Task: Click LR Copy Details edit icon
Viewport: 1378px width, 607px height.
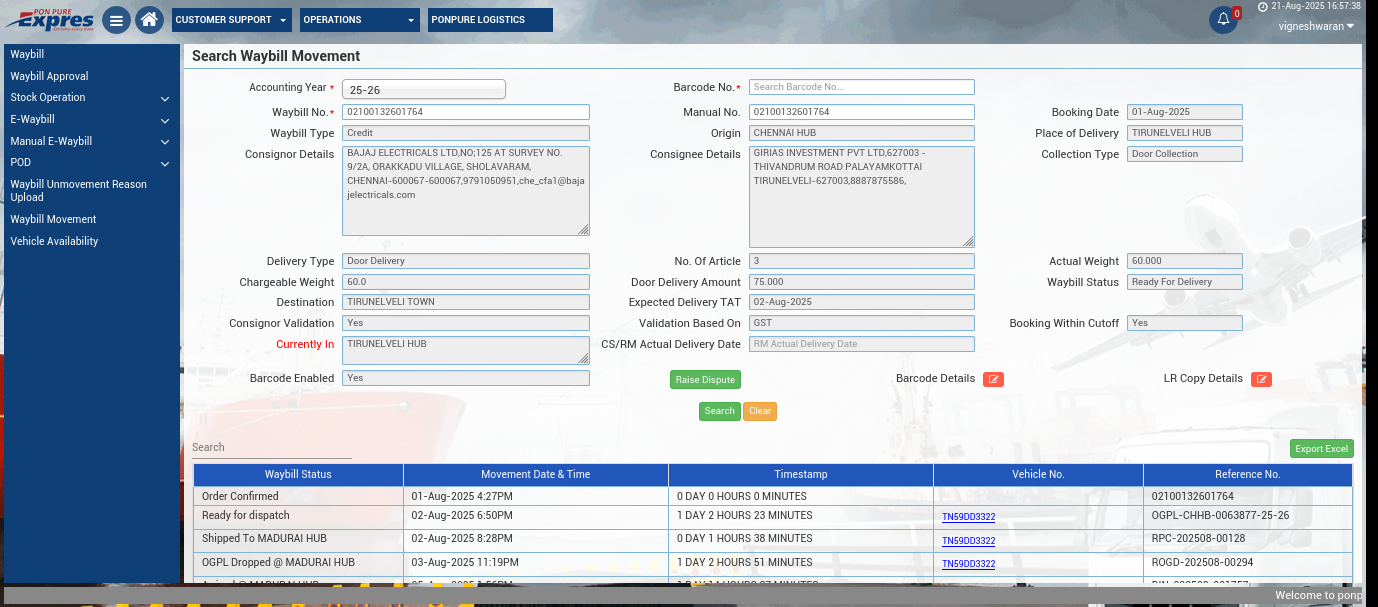Action: [1261, 379]
